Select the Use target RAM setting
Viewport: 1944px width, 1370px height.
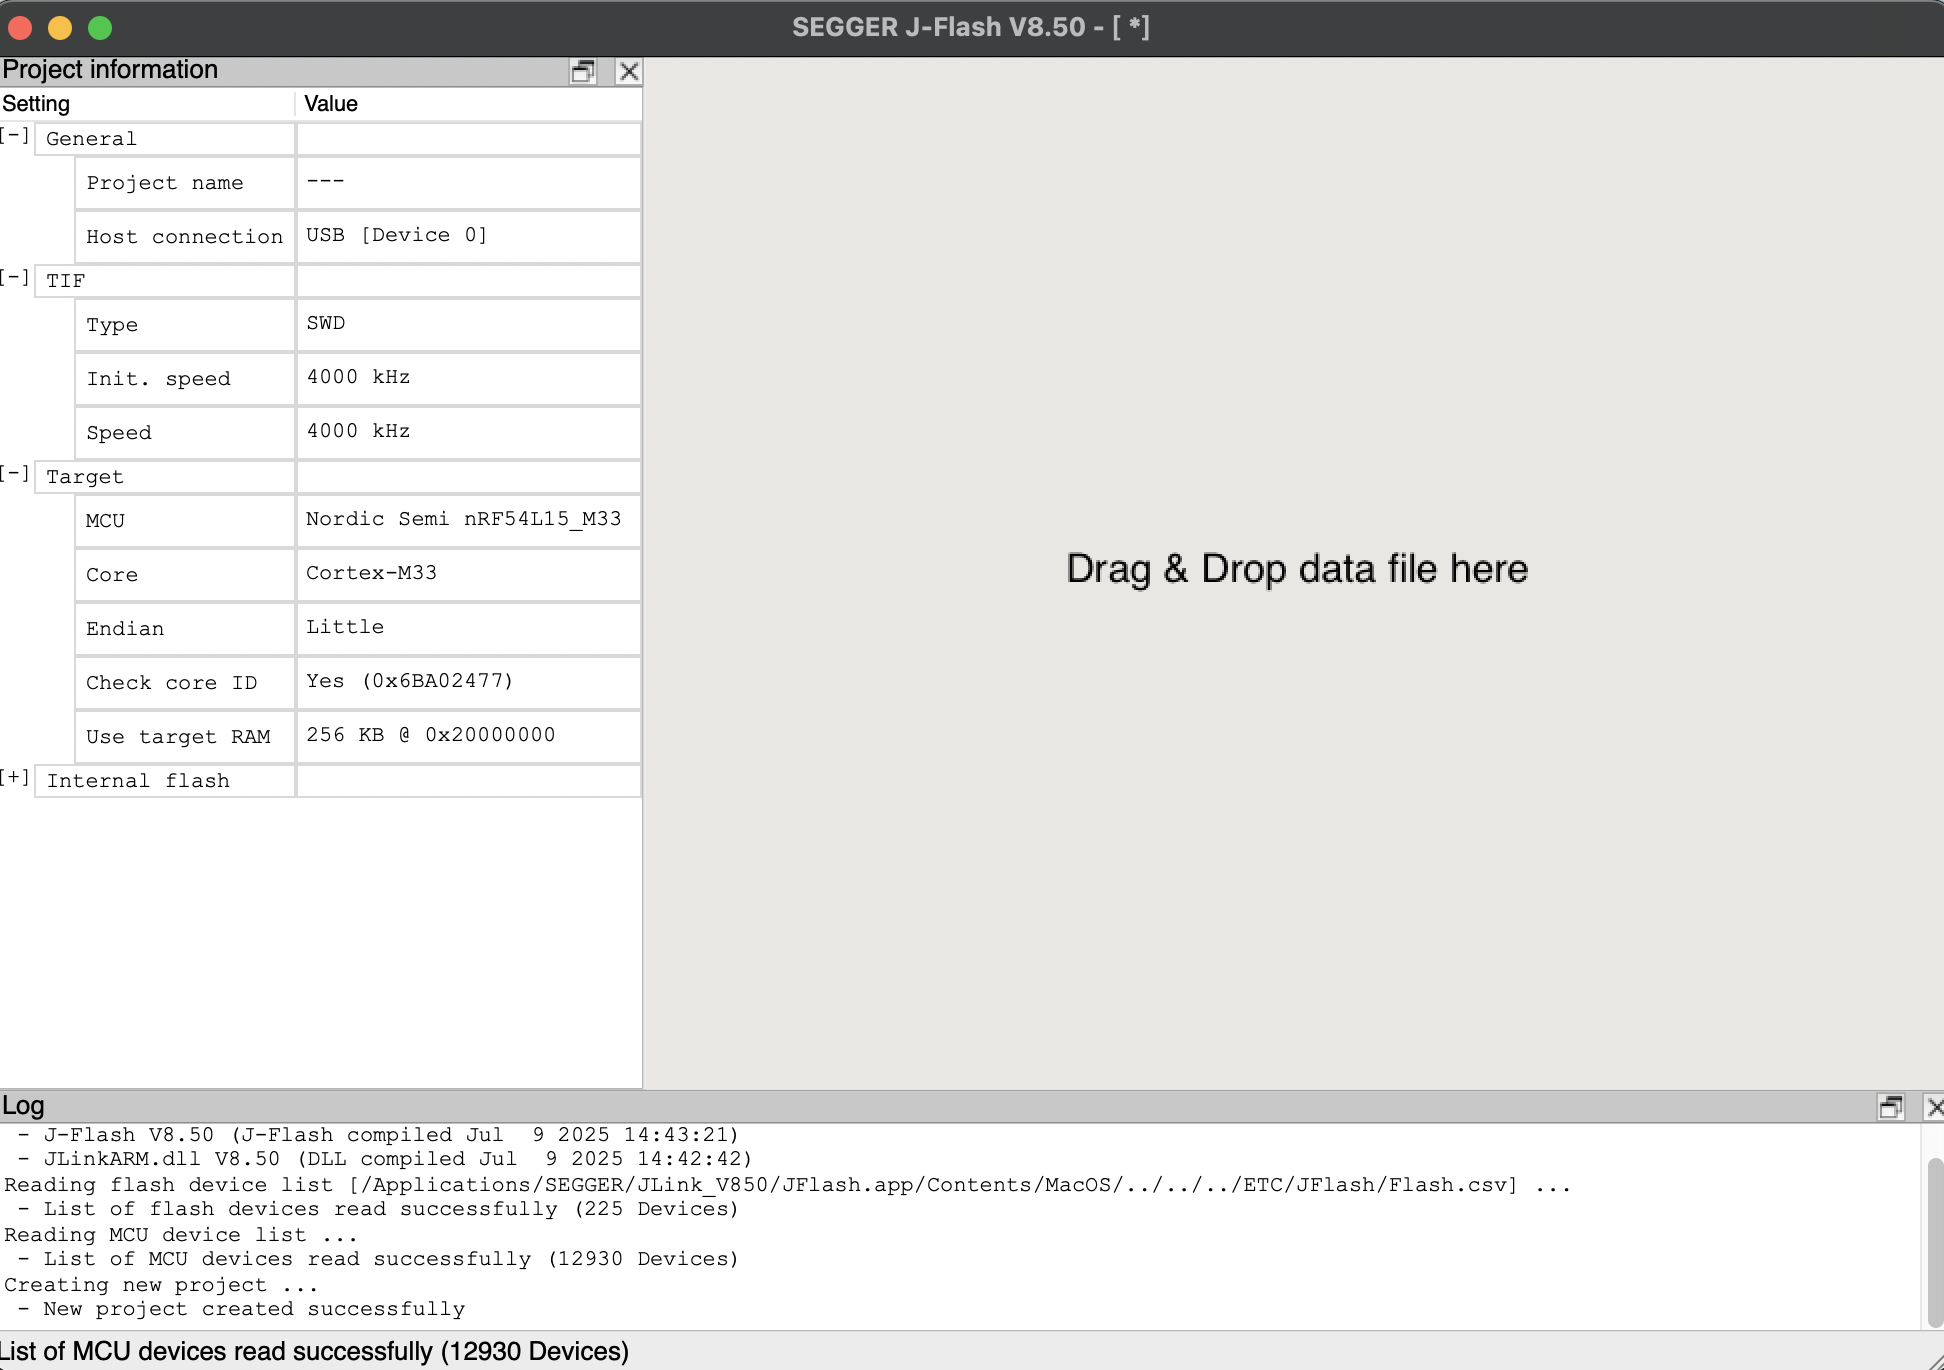pos(185,737)
